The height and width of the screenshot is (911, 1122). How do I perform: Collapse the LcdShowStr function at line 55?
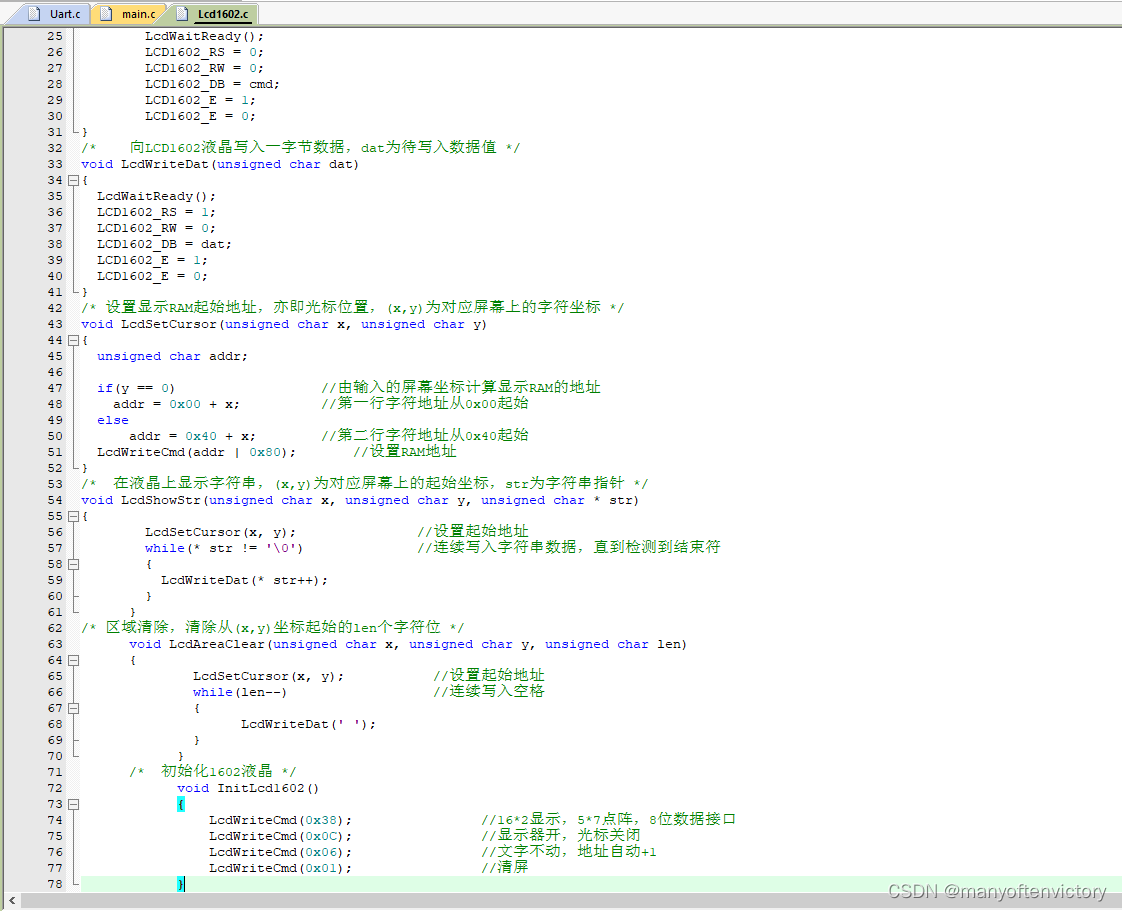73,516
